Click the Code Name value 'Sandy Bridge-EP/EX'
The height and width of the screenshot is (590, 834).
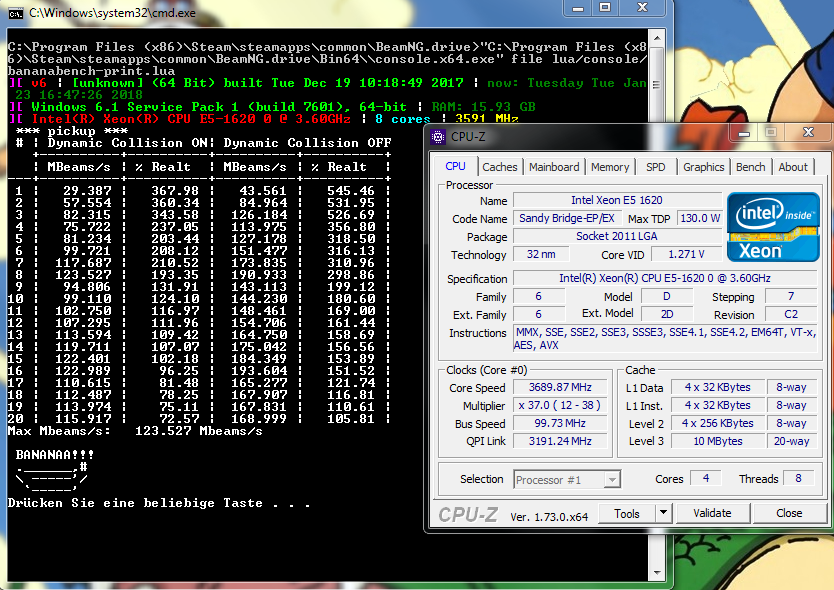point(567,218)
